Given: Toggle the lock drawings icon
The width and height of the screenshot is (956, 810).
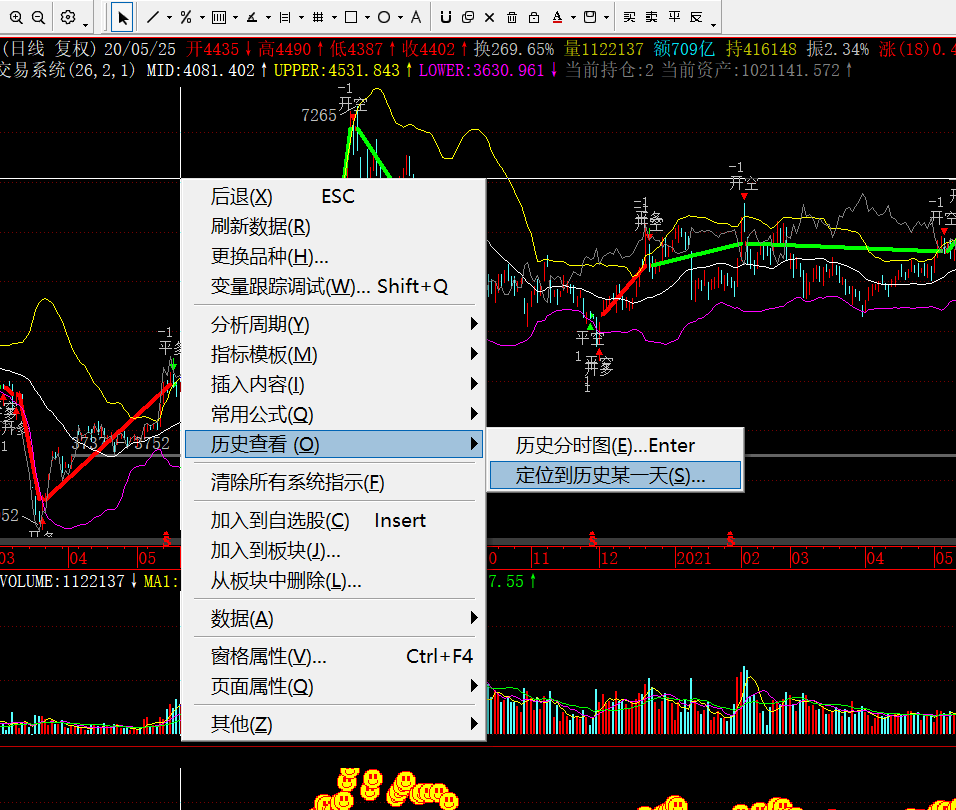Looking at the screenshot, I should [533, 17].
